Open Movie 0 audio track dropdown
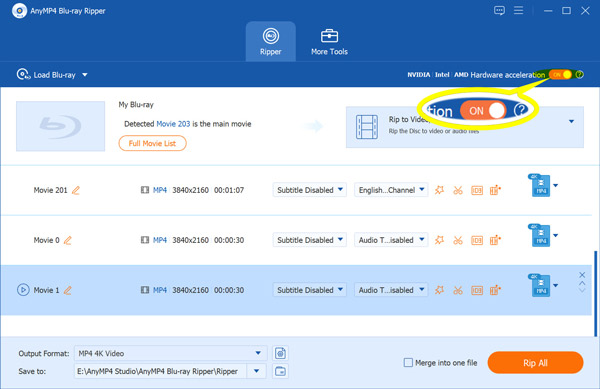This screenshot has height=389, width=600. (x=391, y=240)
